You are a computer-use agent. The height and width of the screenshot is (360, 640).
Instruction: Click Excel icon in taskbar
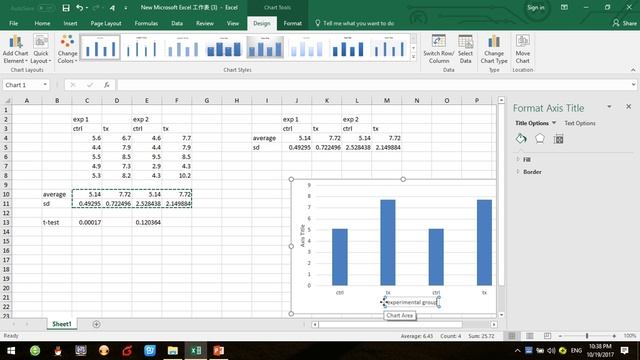196,351
